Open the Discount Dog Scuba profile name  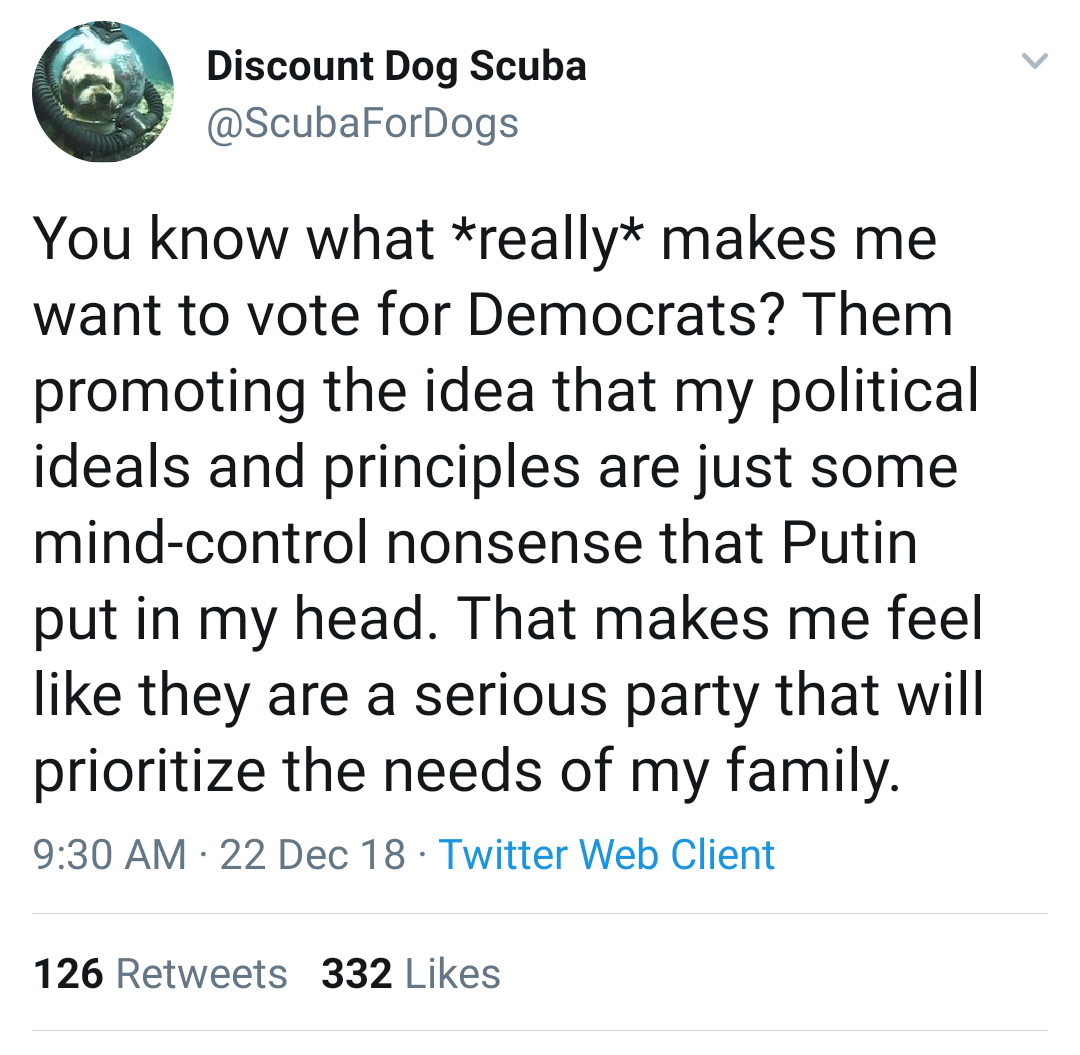396,67
